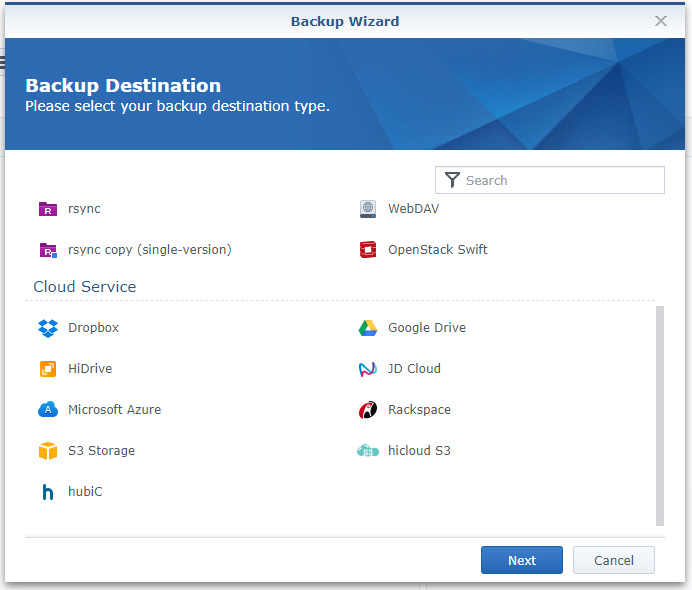Click the HiDrive label

coord(90,369)
